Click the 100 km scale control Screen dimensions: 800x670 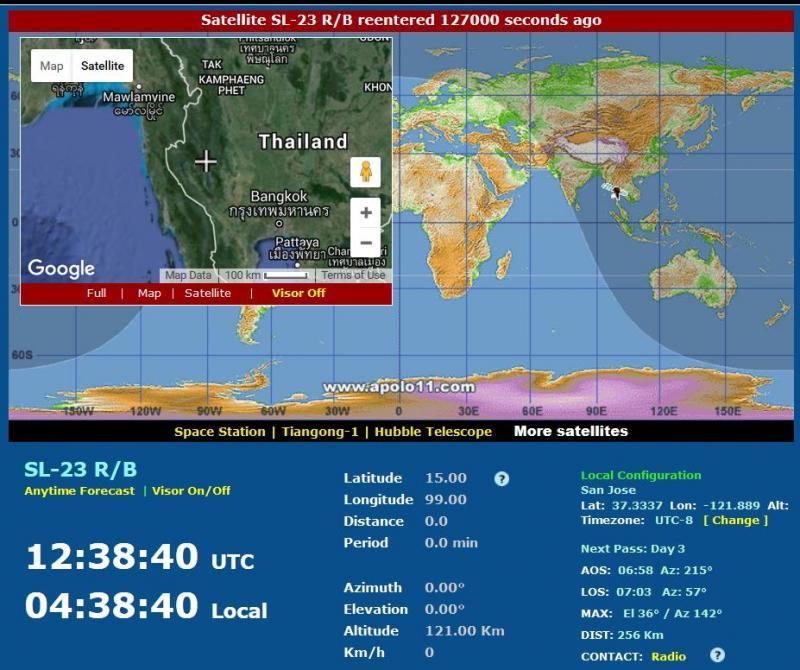tap(266, 275)
